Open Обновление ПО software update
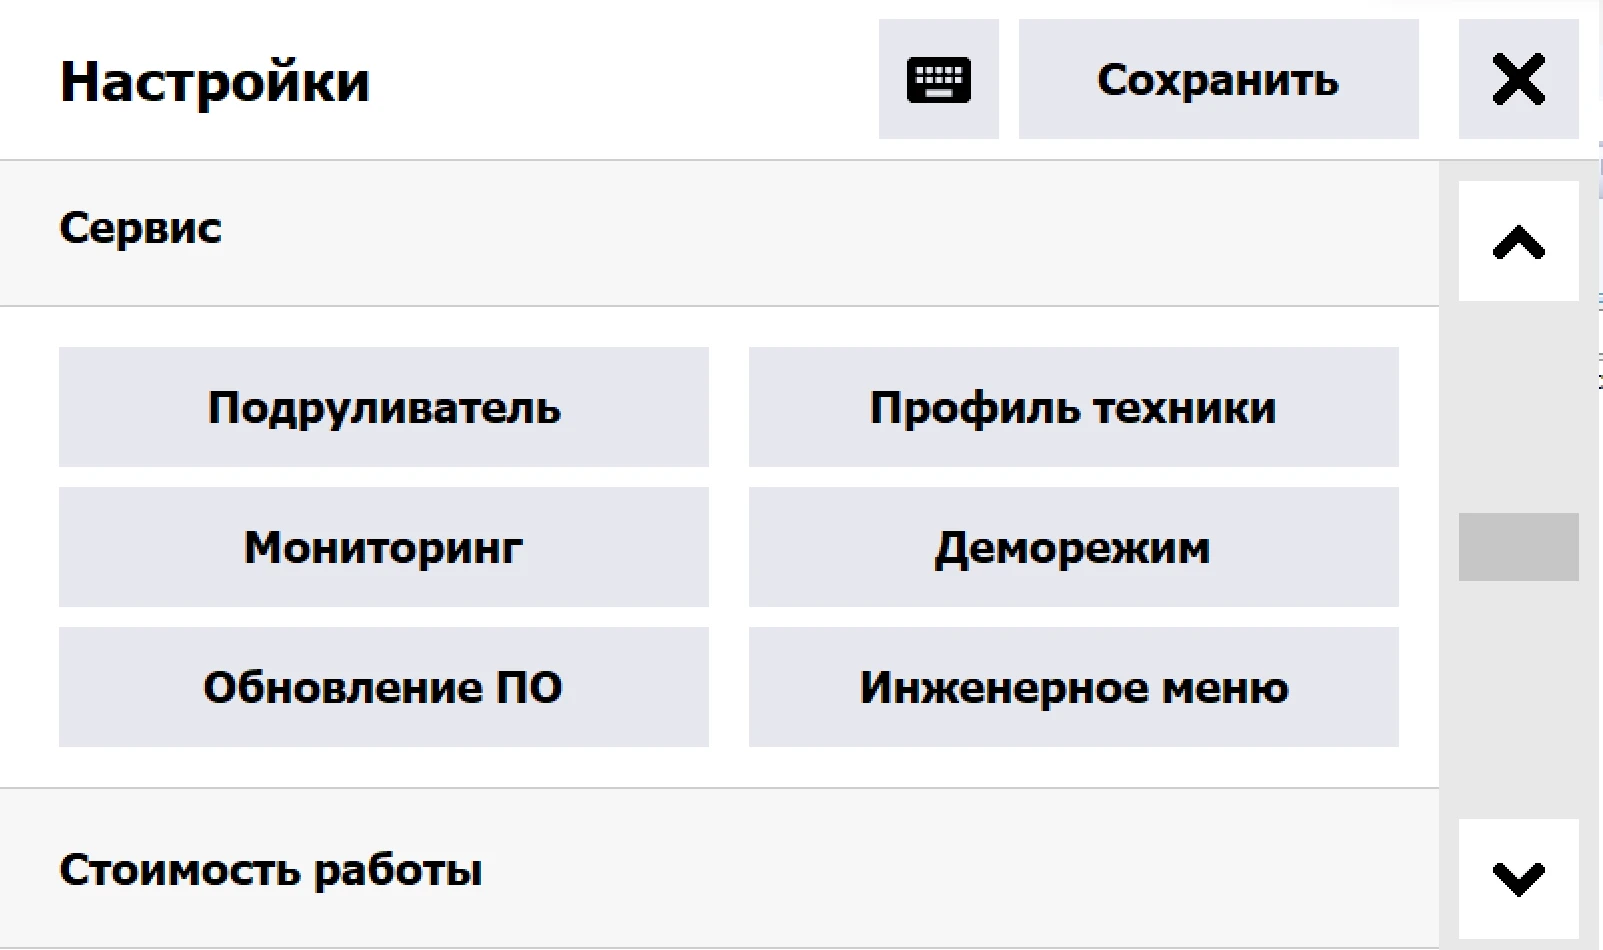The height and width of the screenshot is (950, 1603). [384, 687]
